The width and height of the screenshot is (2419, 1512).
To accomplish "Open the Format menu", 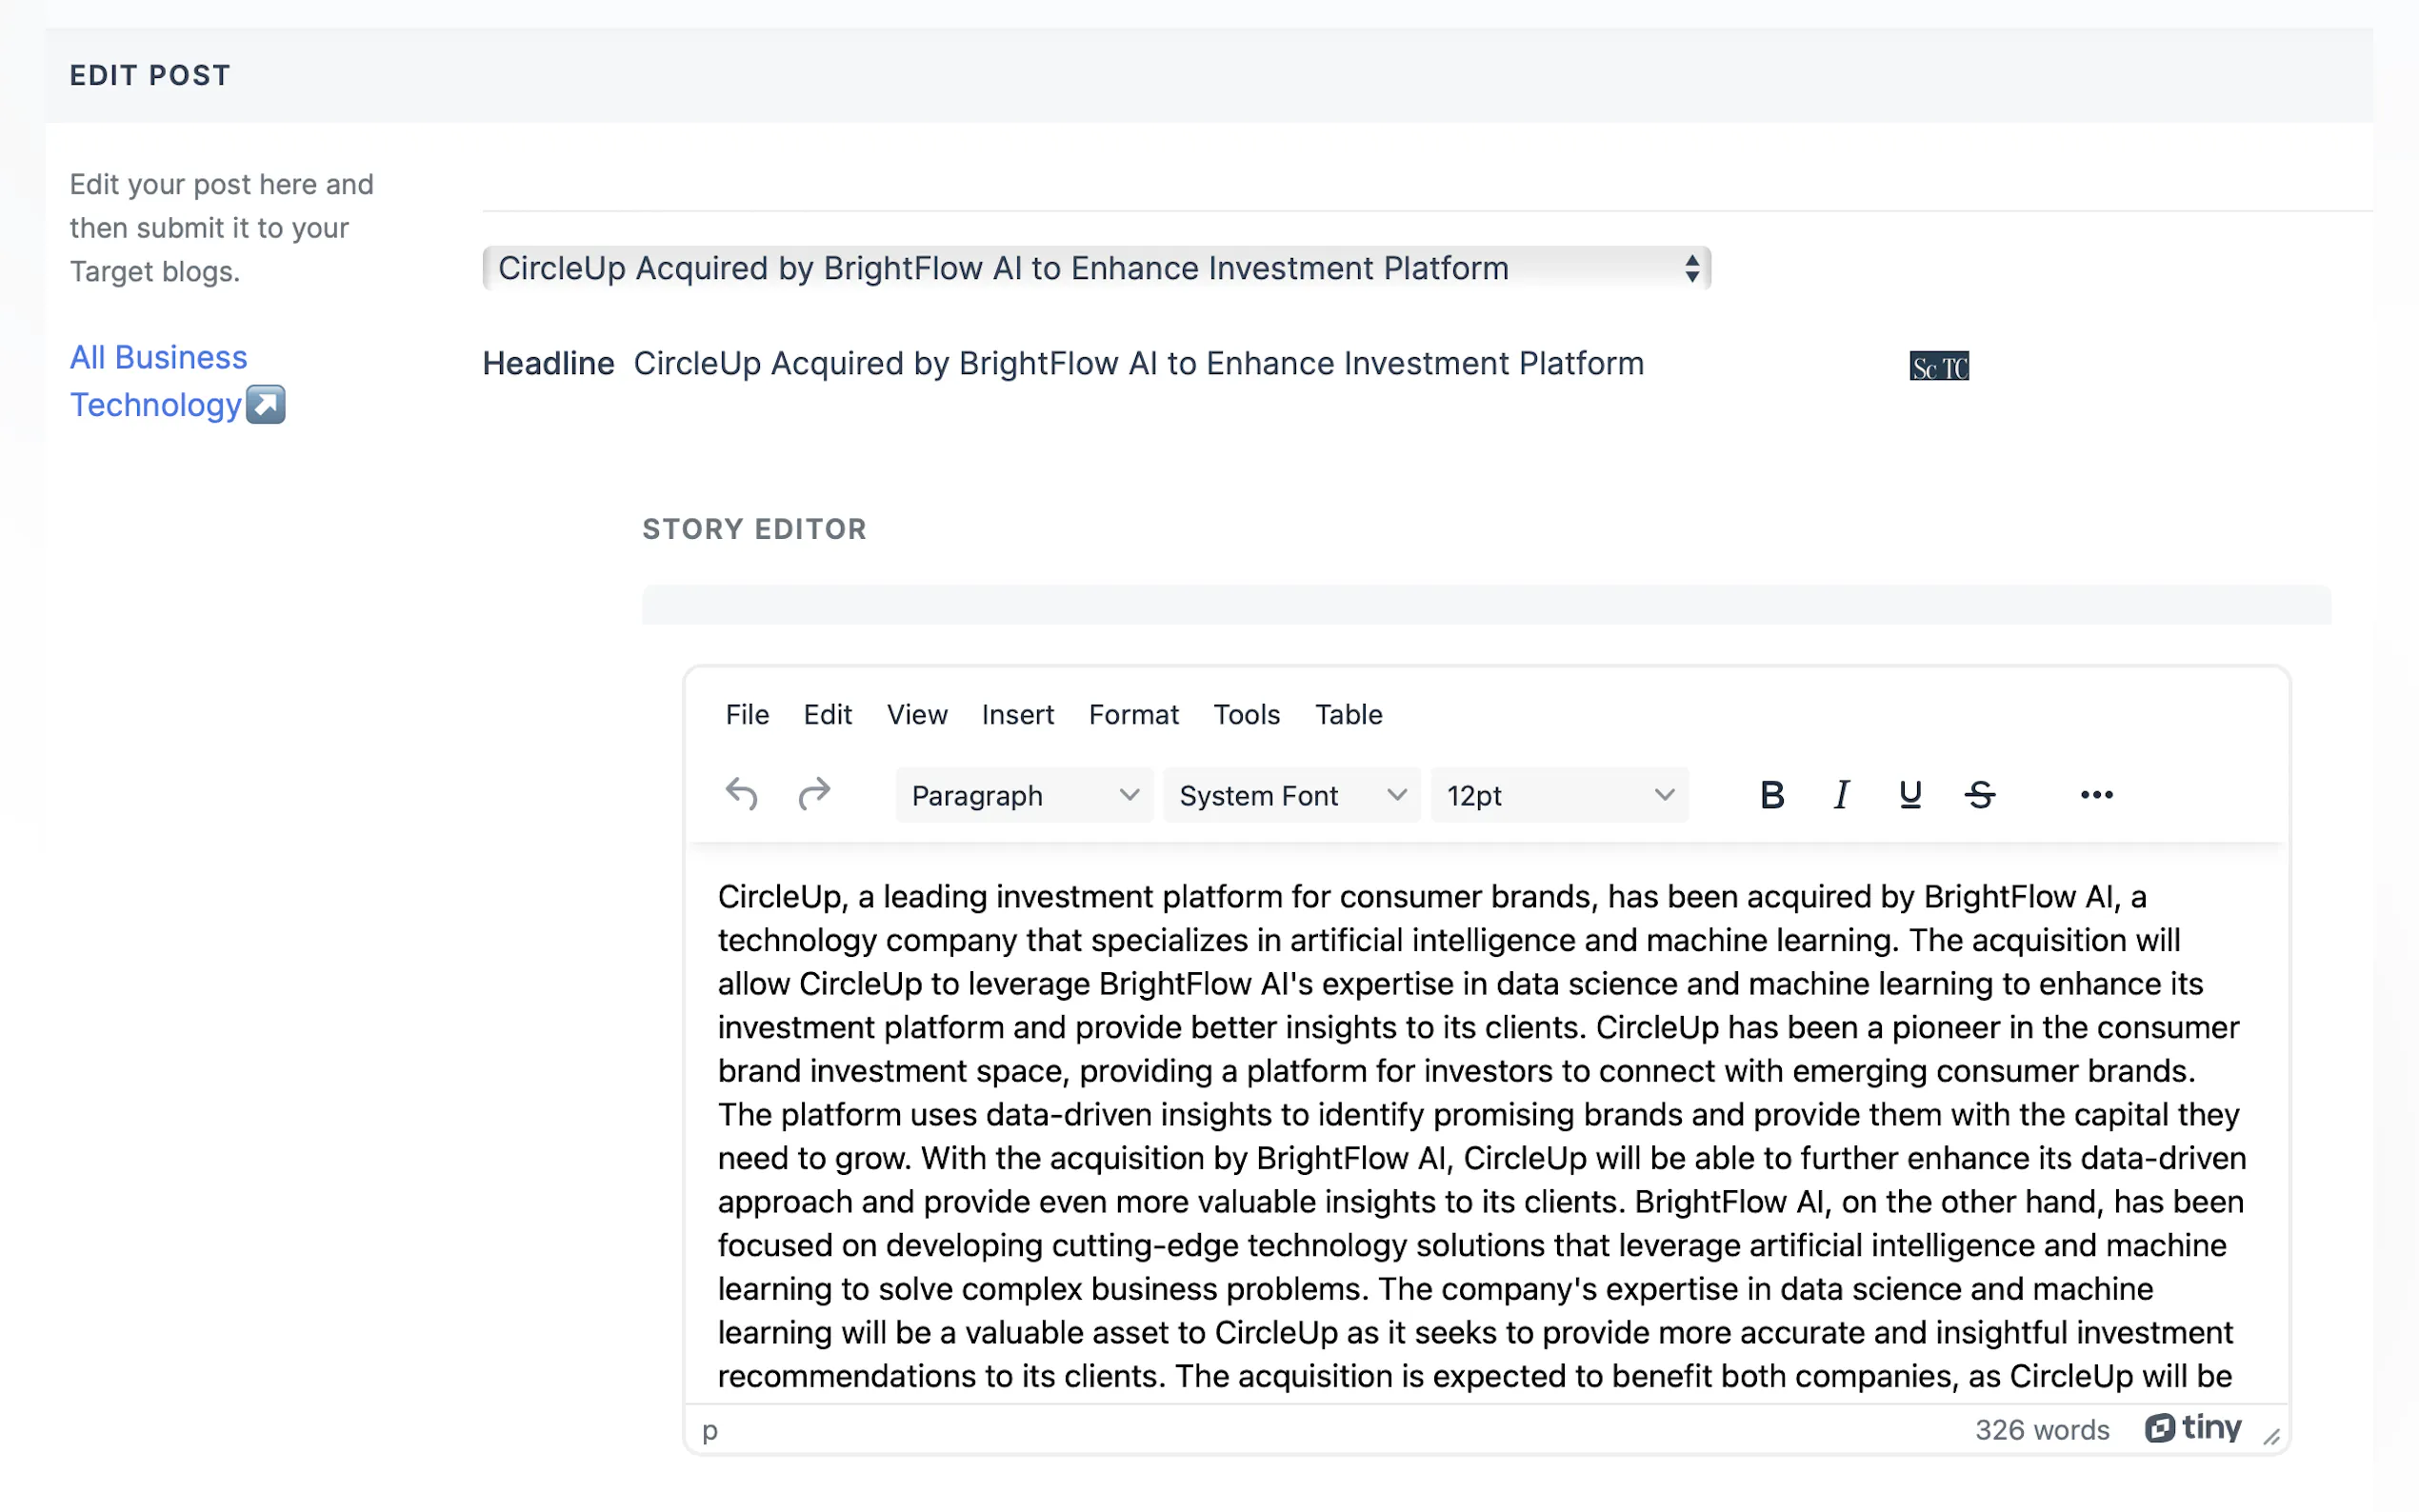I will (1133, 714).
